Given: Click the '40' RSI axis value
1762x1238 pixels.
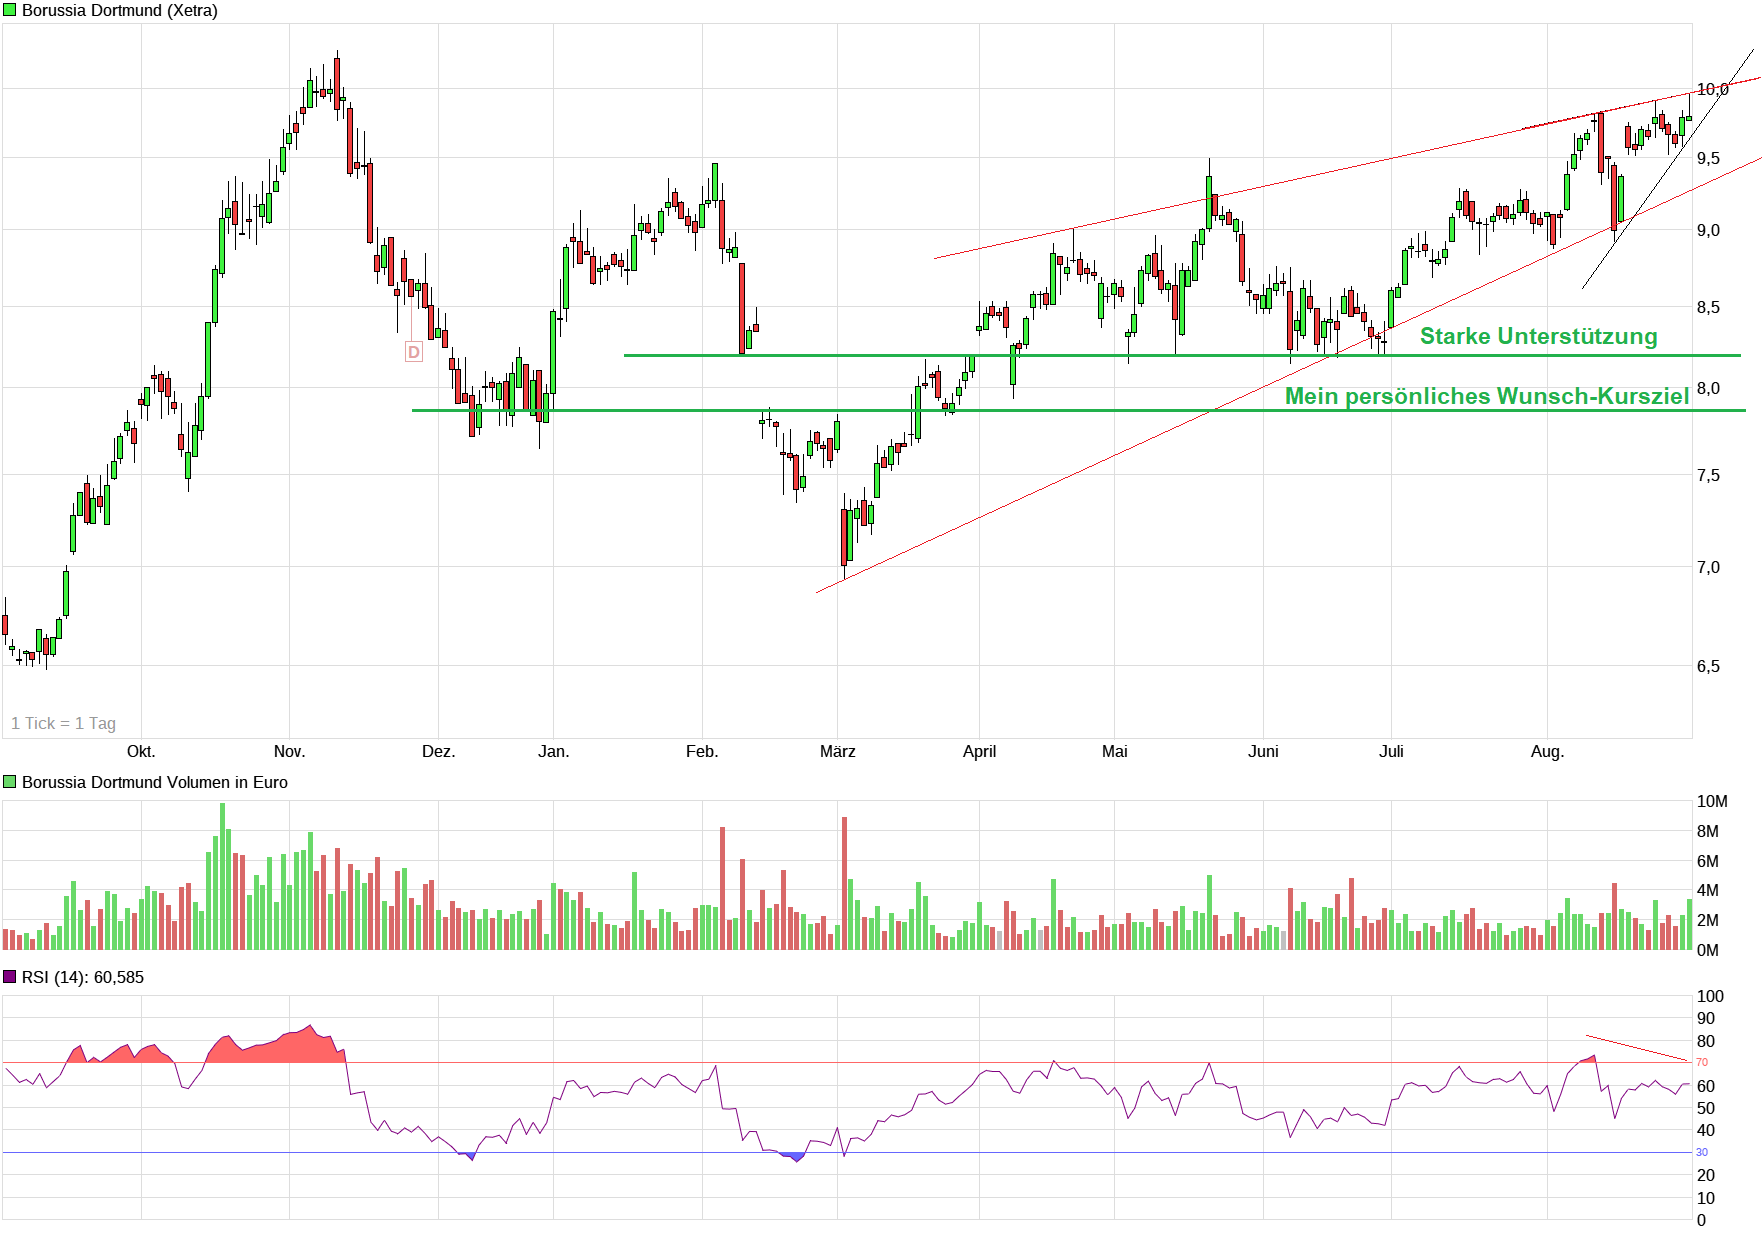Looking at the screenshot, I should (x=1706, y=1130).
